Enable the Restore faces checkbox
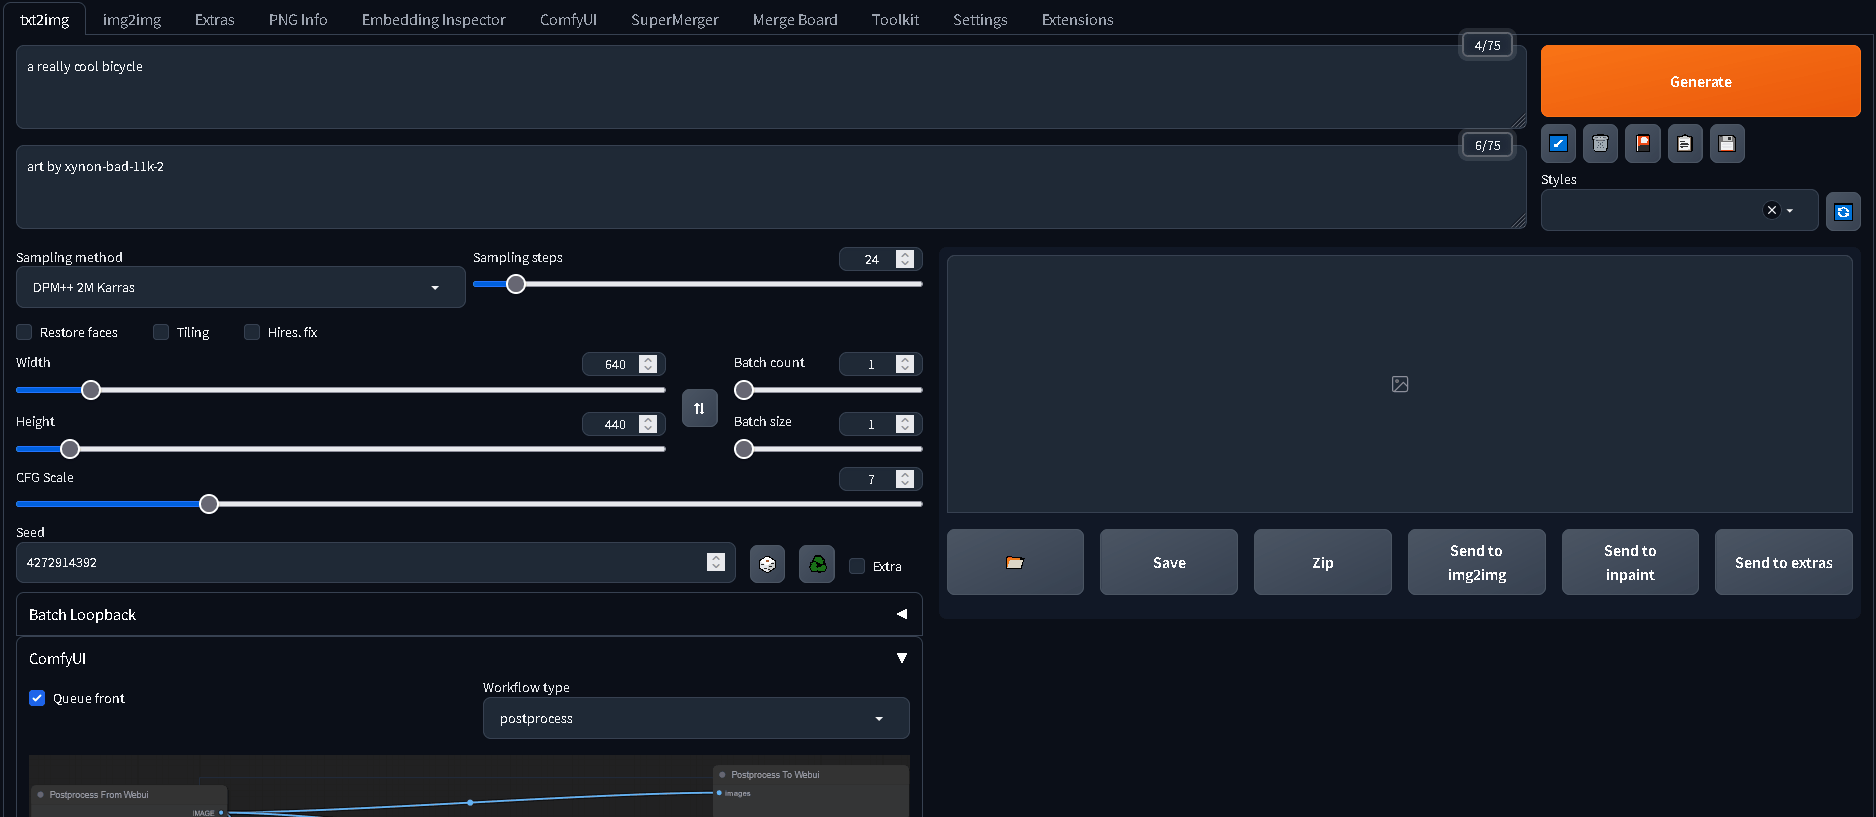1876x817 pixels. (x=25, y=332)
